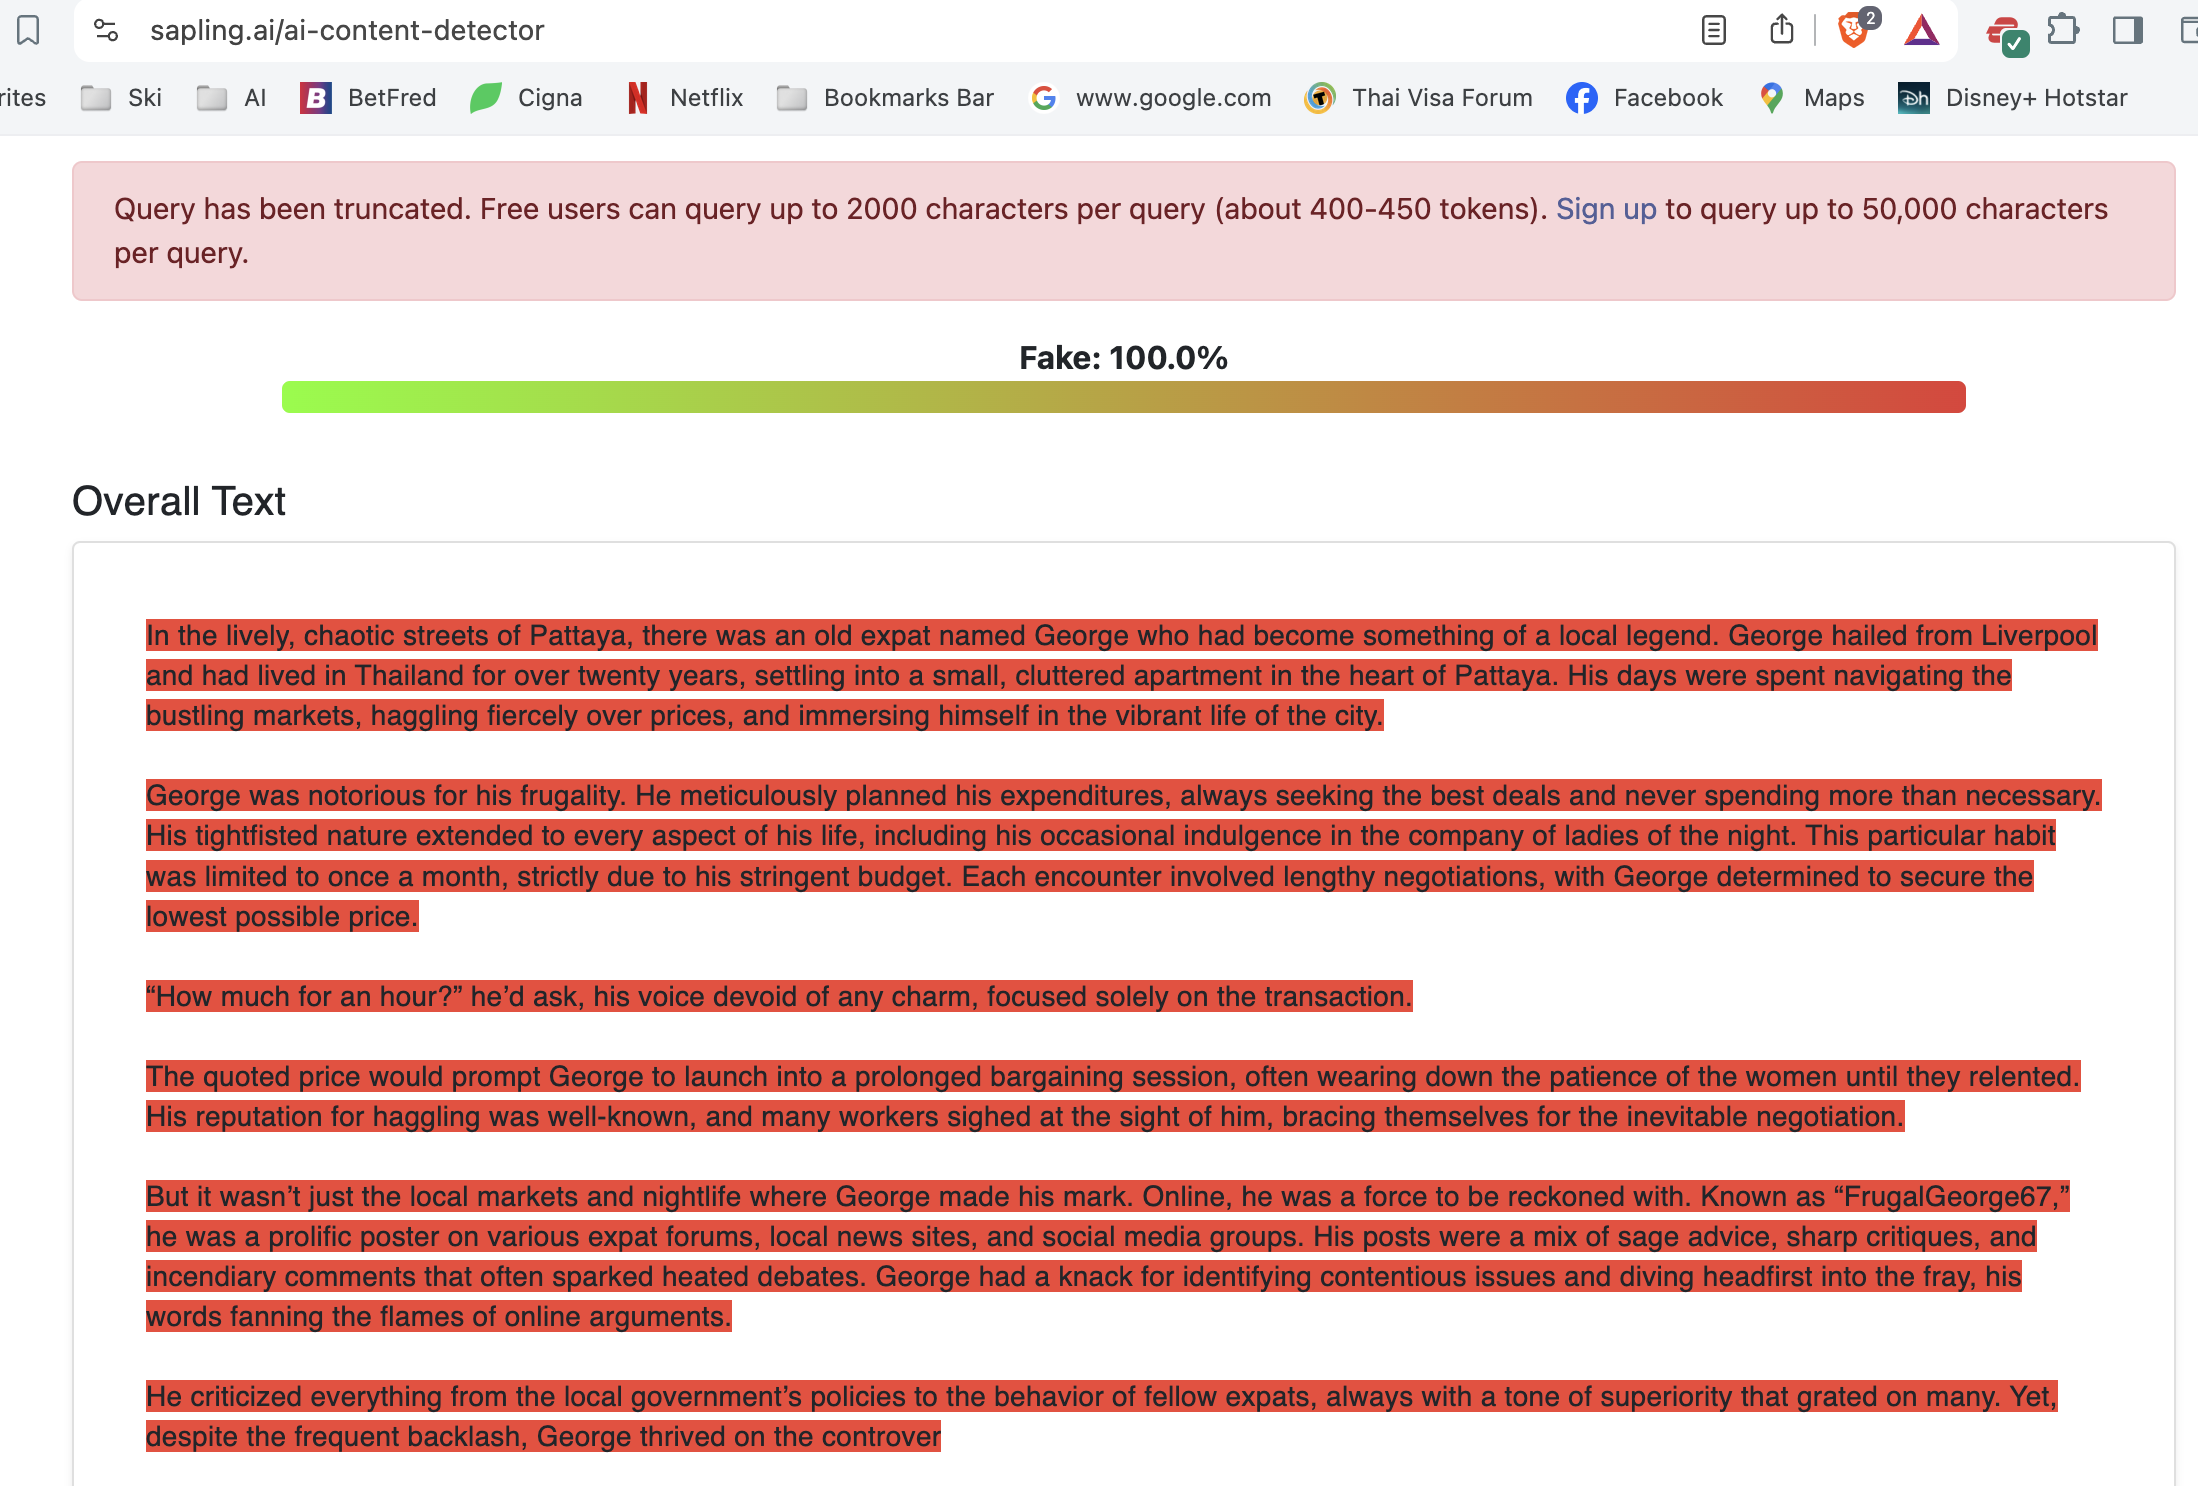This screenshot has width=2198, height=1486.
Task: Click the share page icon
Action: pyautogui.click(x=1781, y=30)
